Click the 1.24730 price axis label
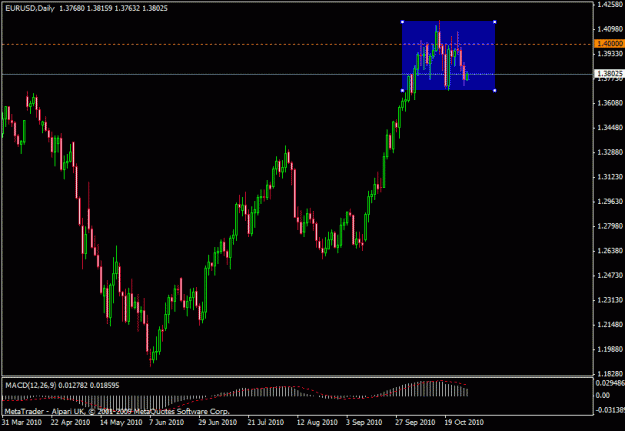 click(610, 276)
